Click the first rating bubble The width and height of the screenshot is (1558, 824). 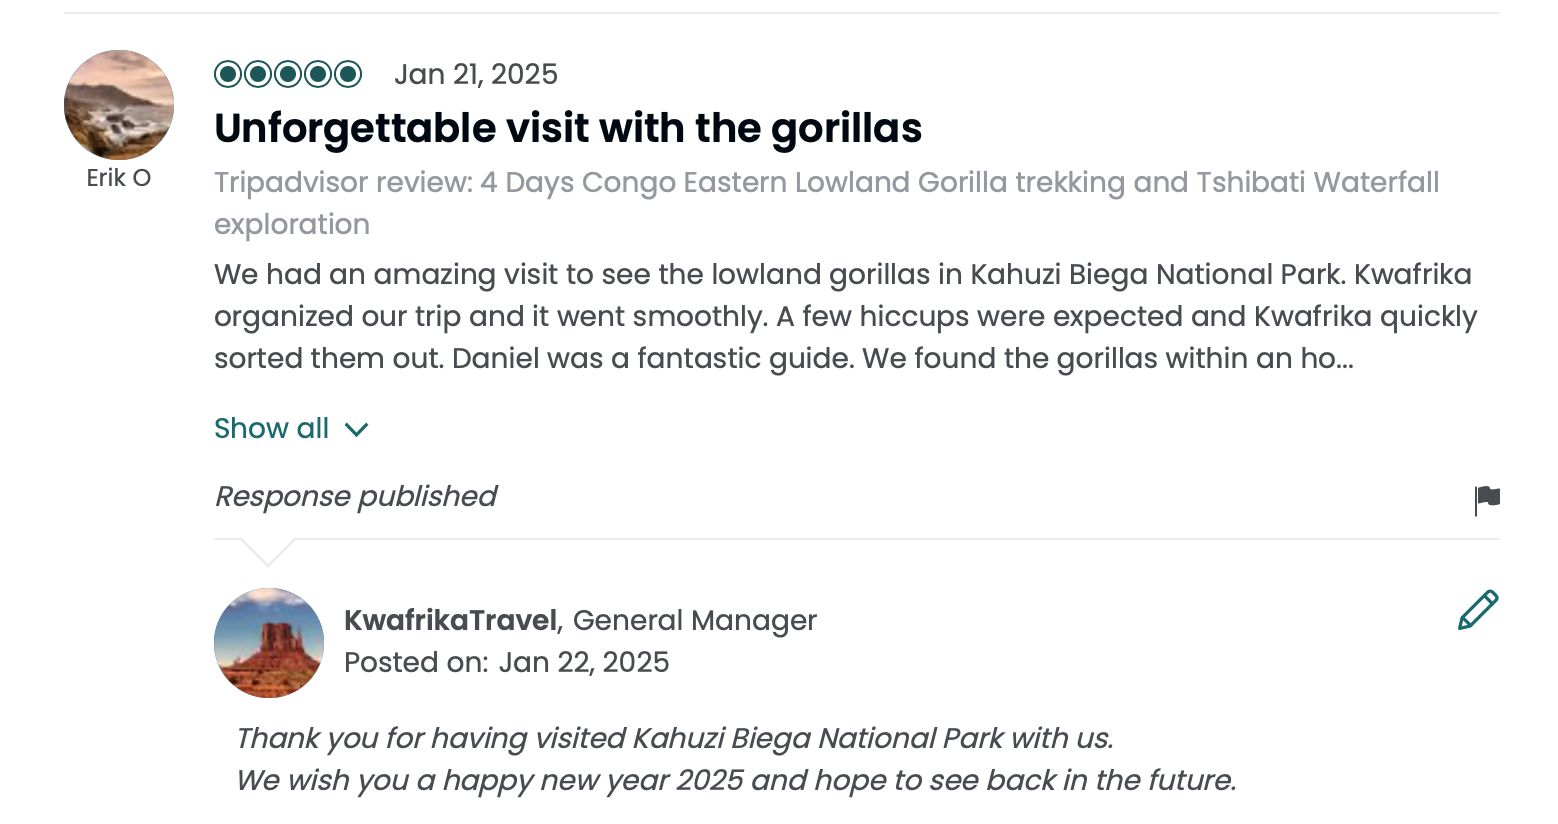pos(228,74)
